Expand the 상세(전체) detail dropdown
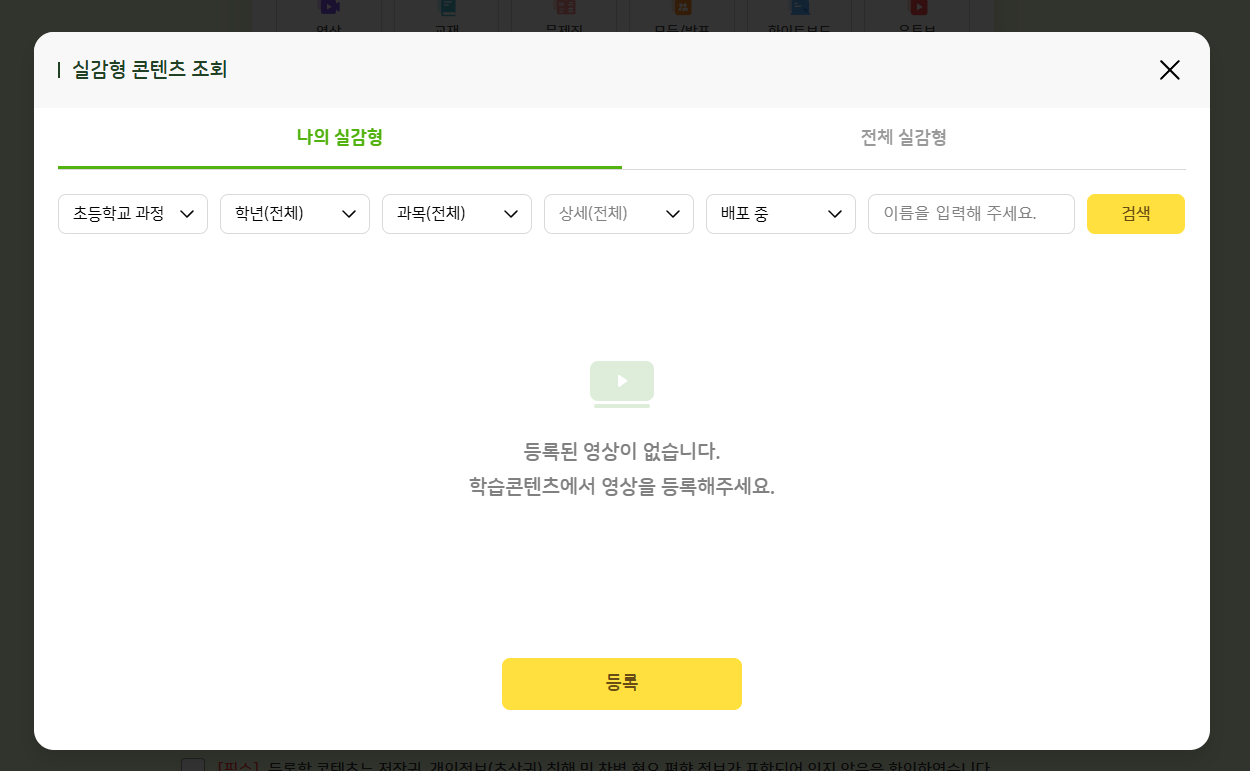 (619, 214)
